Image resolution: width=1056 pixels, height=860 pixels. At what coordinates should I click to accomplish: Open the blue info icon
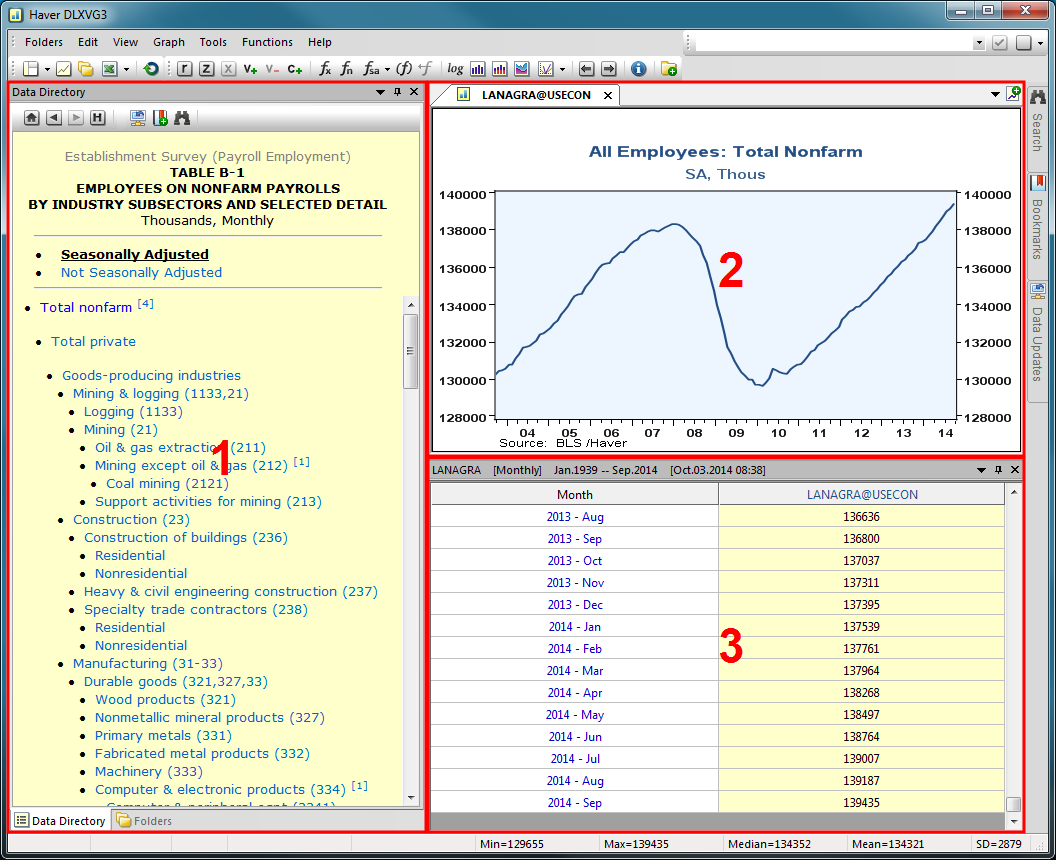point(638,69)
